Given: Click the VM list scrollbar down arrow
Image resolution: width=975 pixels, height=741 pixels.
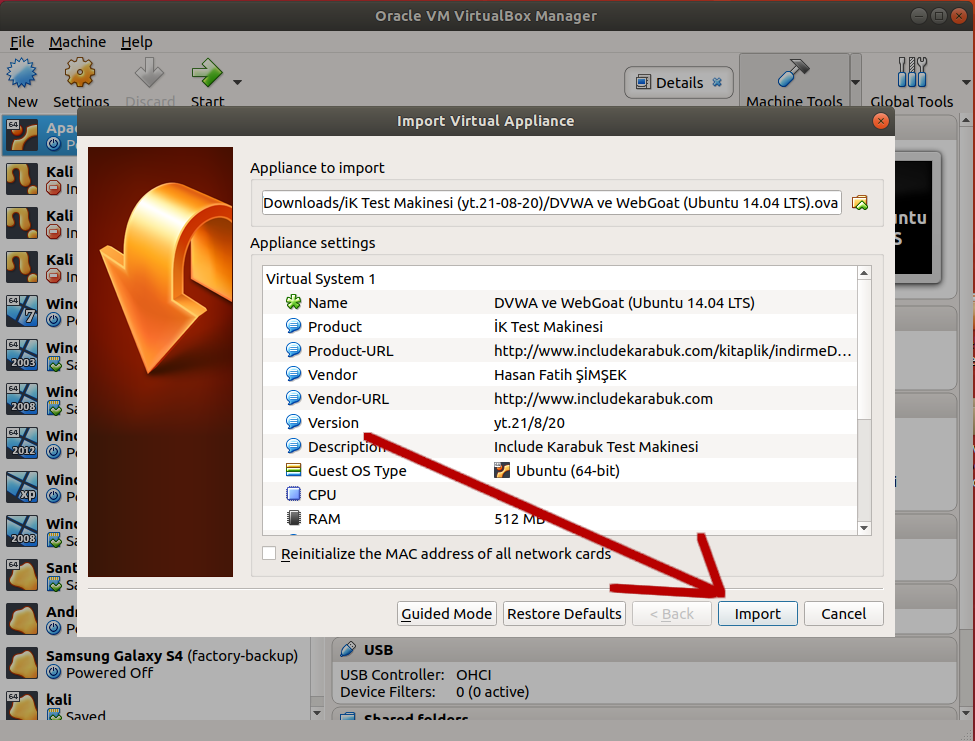Looking at the screenshot, I should pyautogui.click(x=317, y=713).
